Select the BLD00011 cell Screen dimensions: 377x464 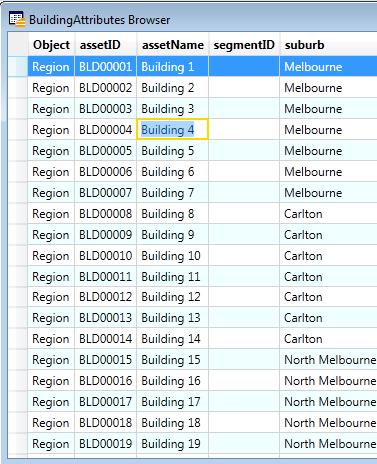pos(106,277)
